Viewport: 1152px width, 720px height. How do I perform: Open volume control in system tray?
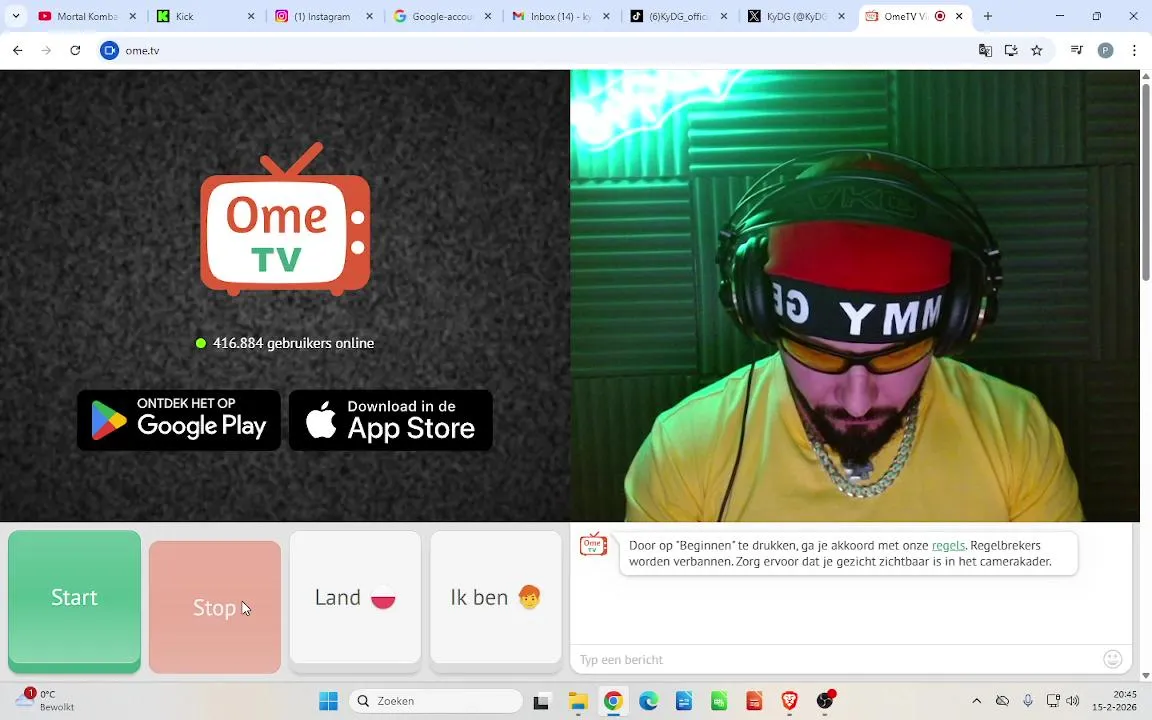(1073, 701)
